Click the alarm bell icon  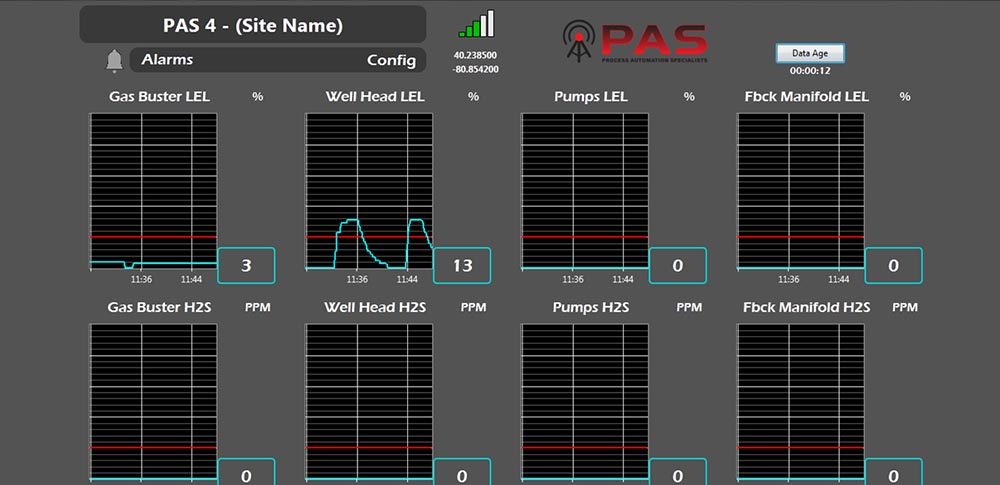(x=114, y=61)
